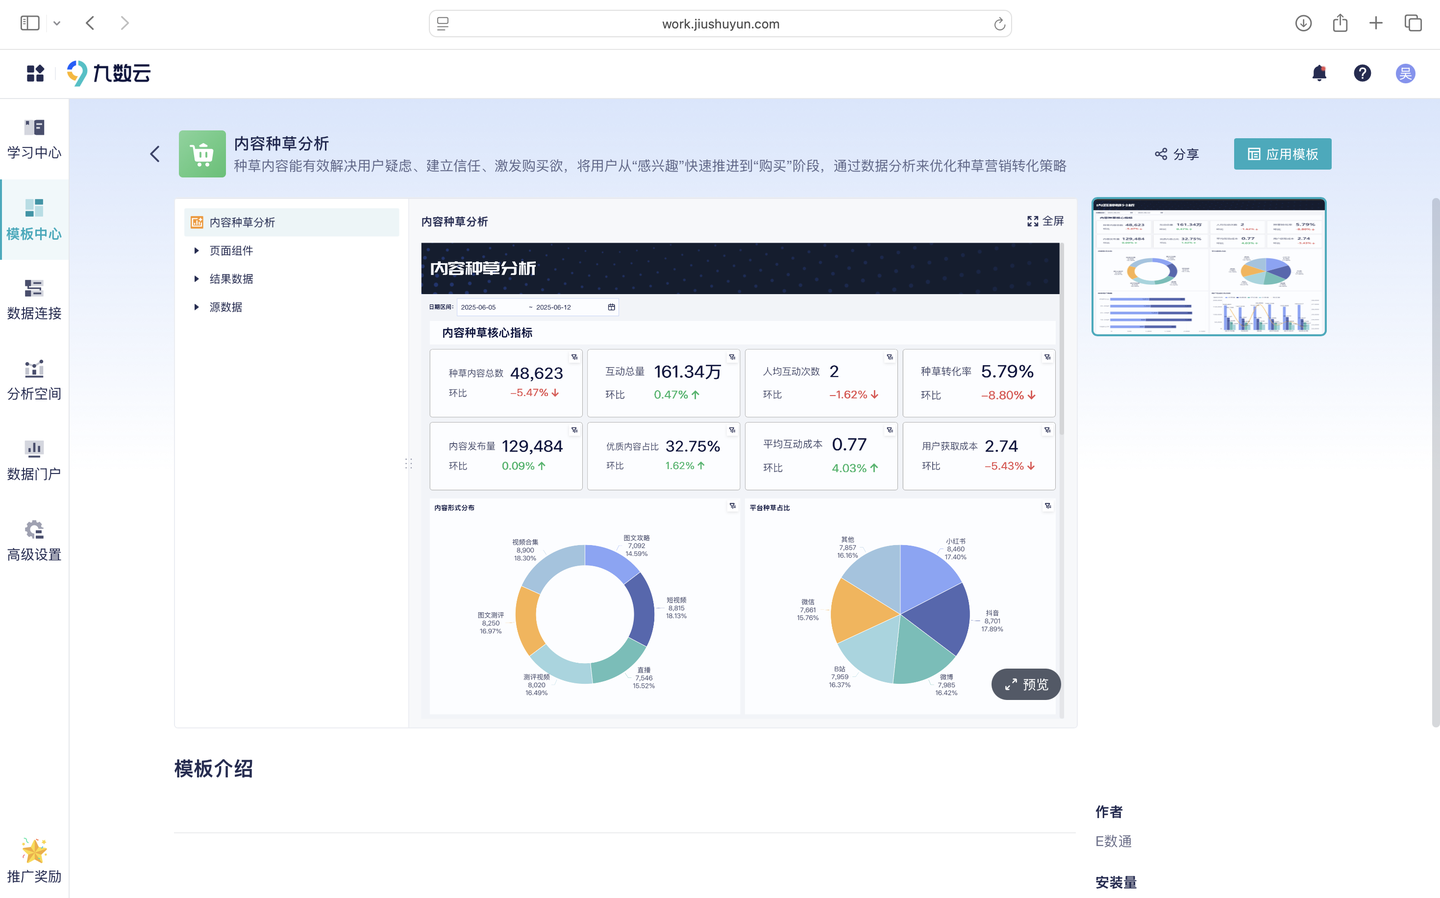Image resolution: width=1440 pixels, height=898 pixels.
Task: Click the dashboard preview thumbnail
Action: tap(1208, 267)
